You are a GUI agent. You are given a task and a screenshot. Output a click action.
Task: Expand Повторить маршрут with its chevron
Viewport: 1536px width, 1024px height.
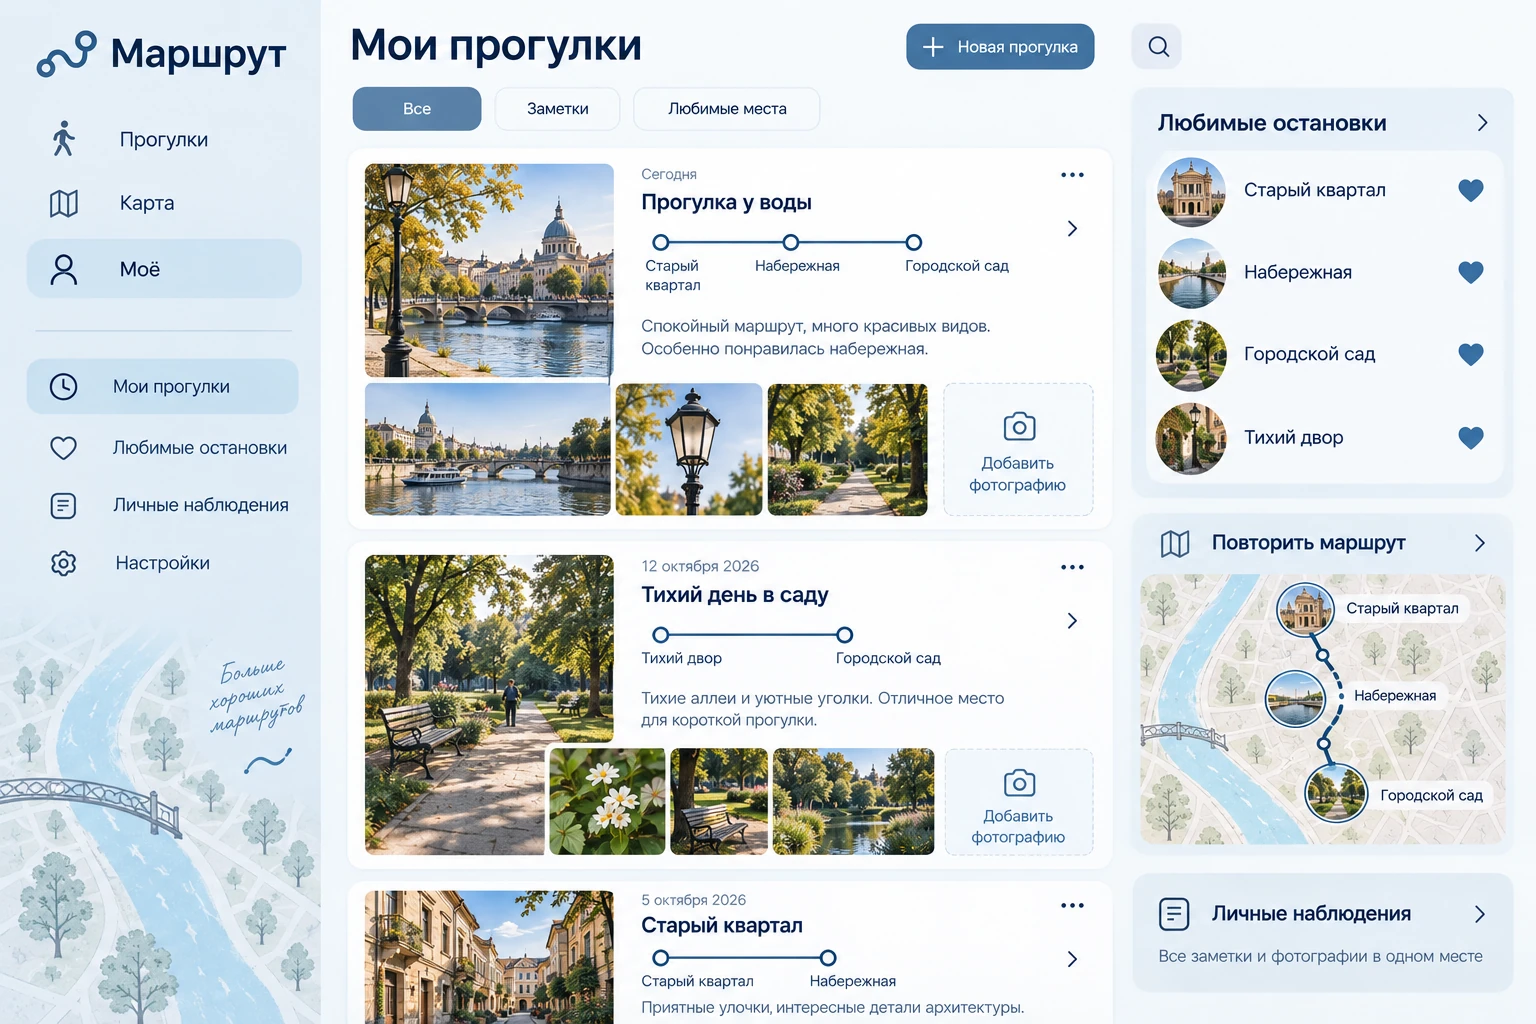tap(1480, 543)
